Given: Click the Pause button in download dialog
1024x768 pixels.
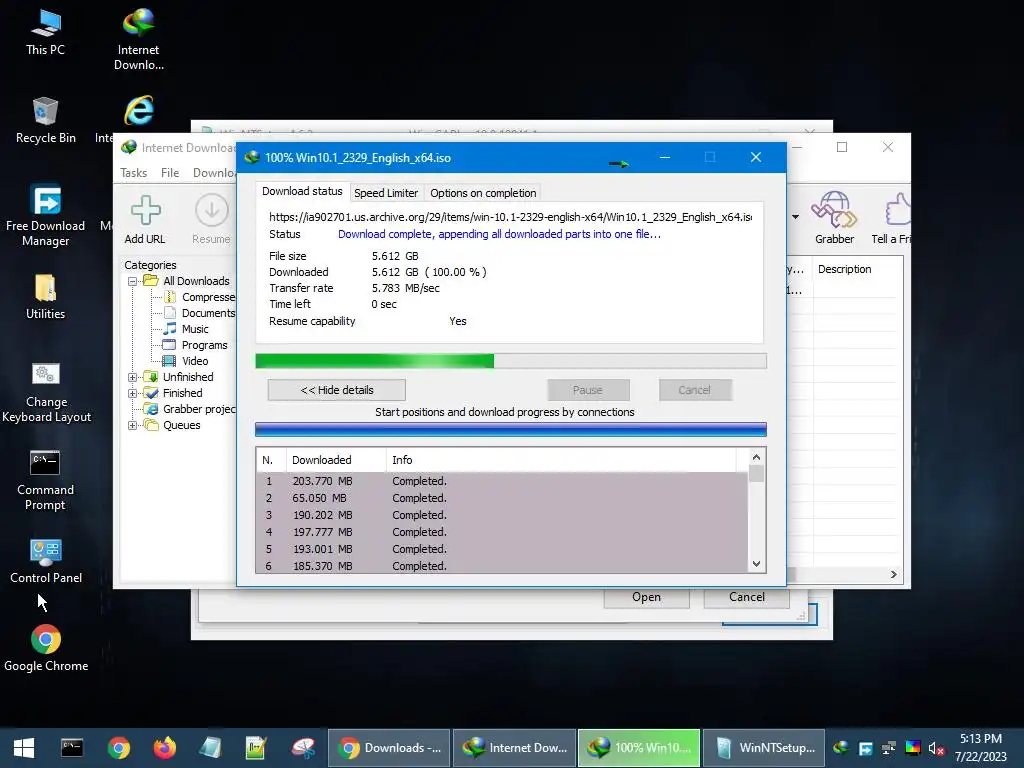Looking at the screenshot, I should point(588,391).
